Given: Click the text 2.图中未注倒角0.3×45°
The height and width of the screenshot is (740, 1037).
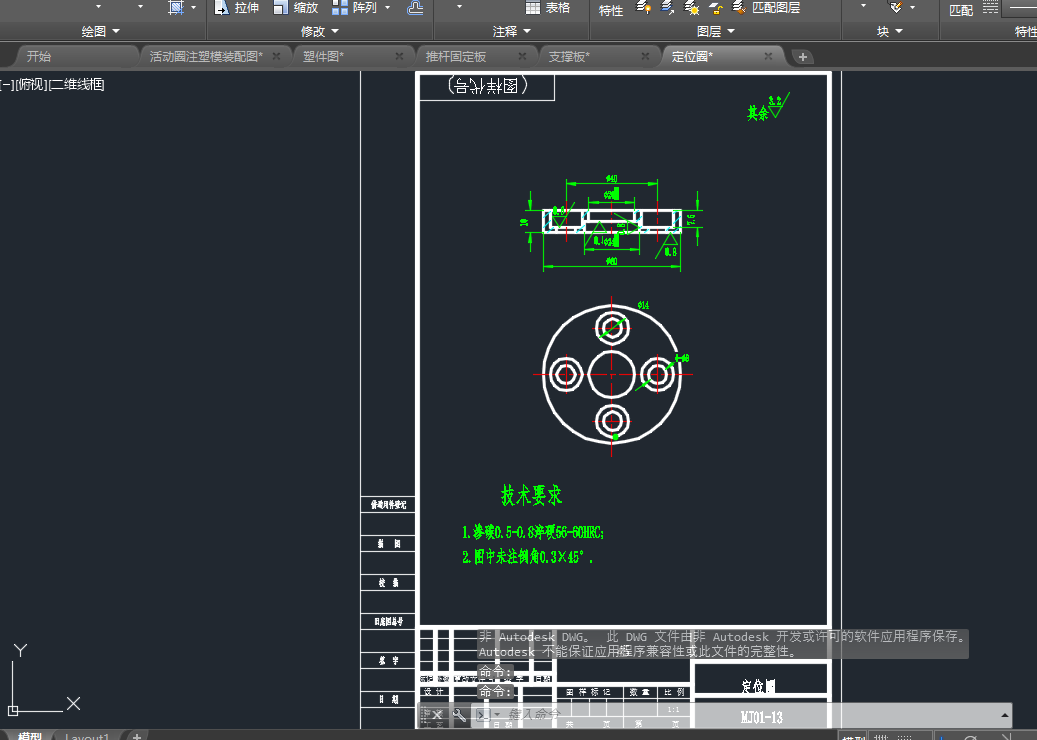Looking at the screenshot, I should tap(527, 557).
